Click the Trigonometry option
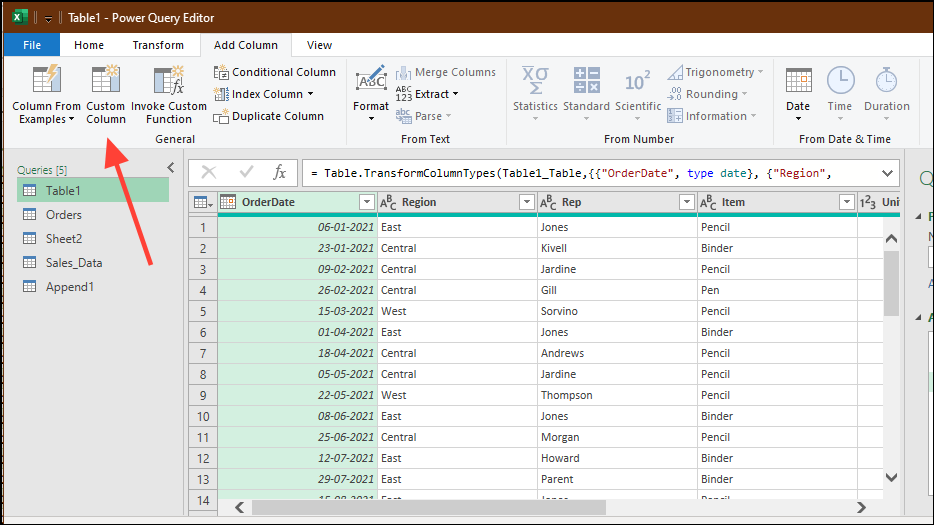This screenshot has width=934, height=525. [x=715, y=72]
